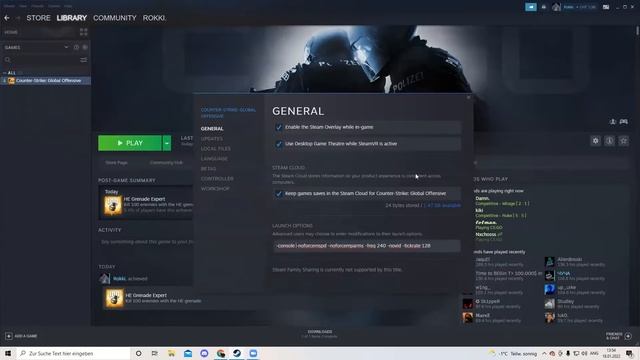Select the BETAS properties tab

208,169
